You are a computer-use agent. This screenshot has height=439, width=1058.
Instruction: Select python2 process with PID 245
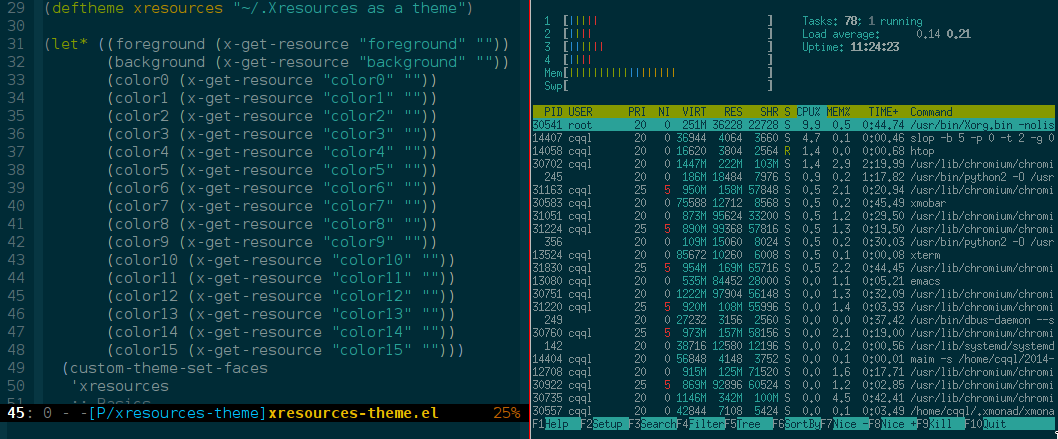[794, 177]
